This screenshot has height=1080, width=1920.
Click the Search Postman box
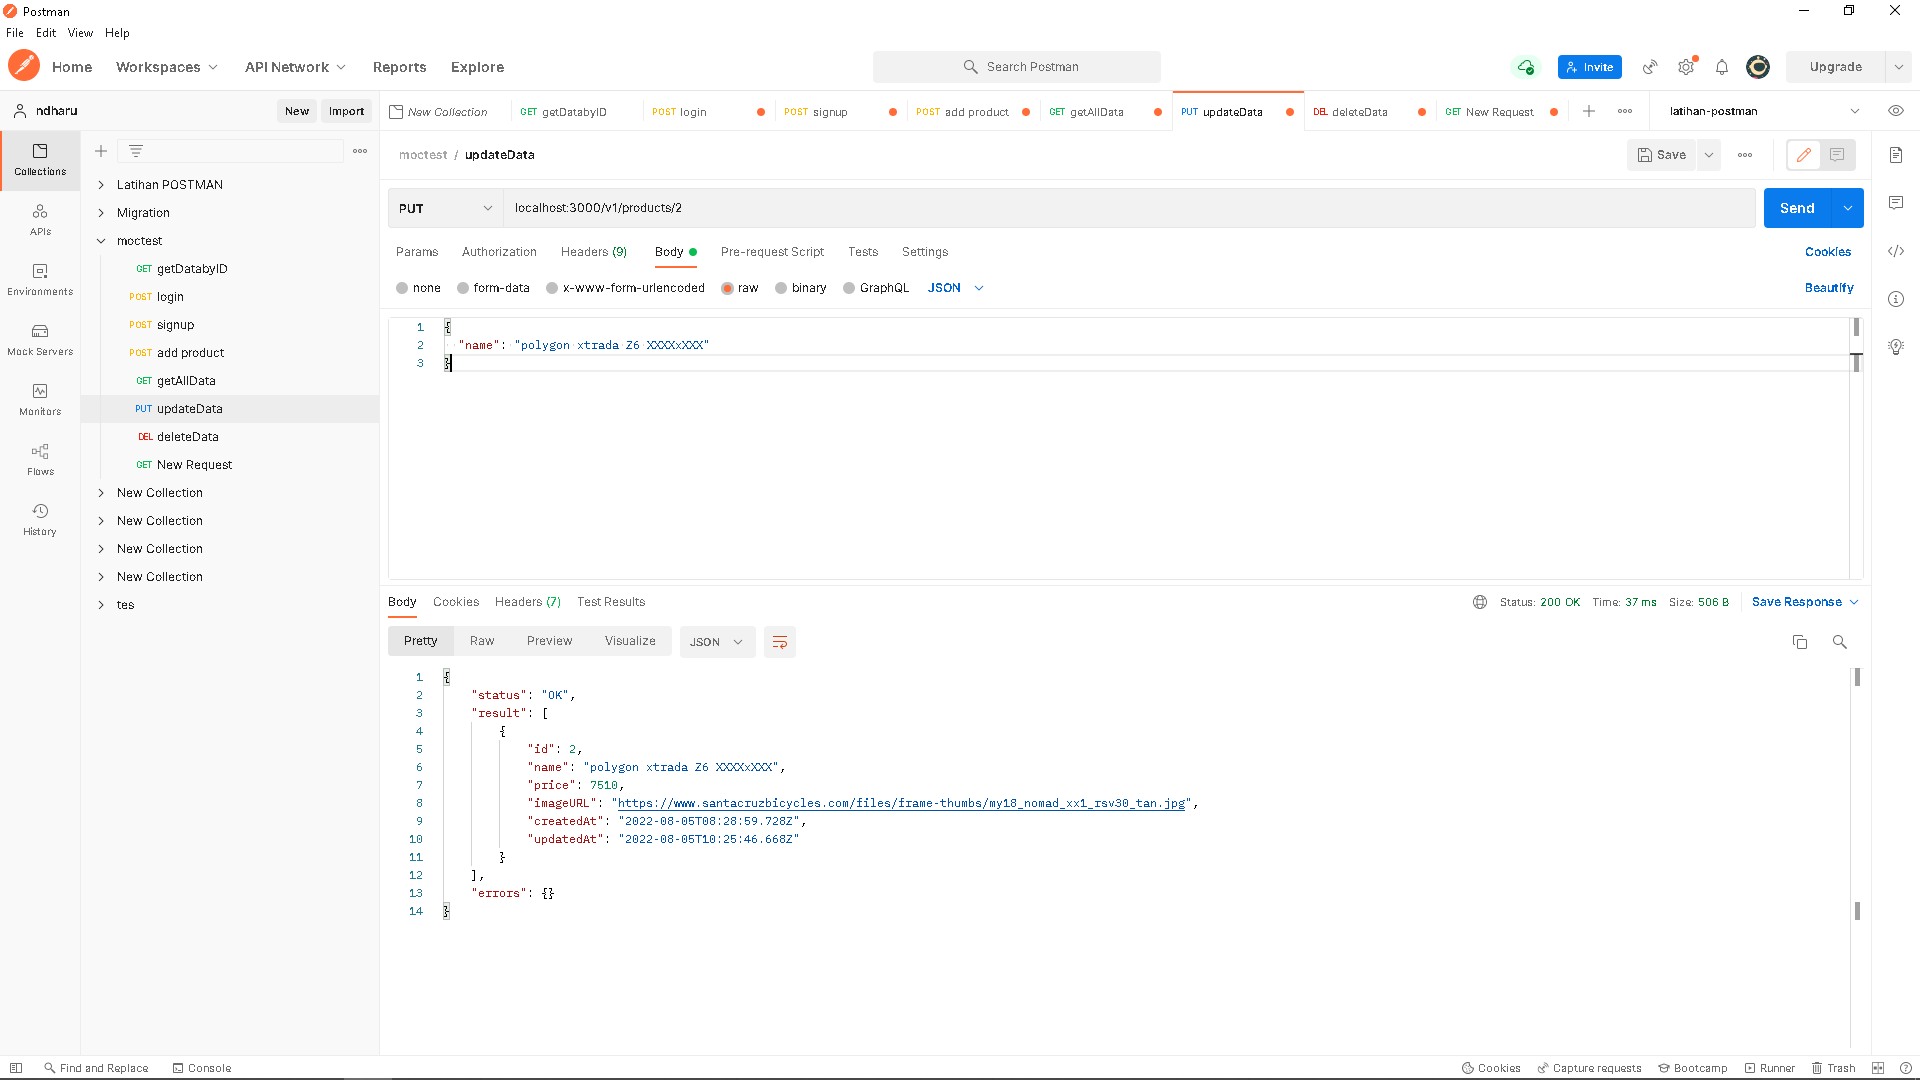pyautogui.click(x=1017, y=67)
